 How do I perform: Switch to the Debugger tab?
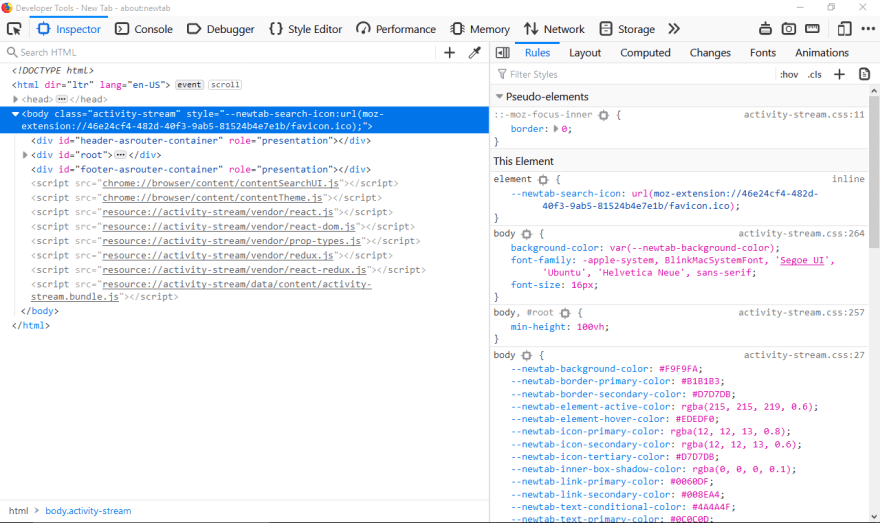click(221, 29)
